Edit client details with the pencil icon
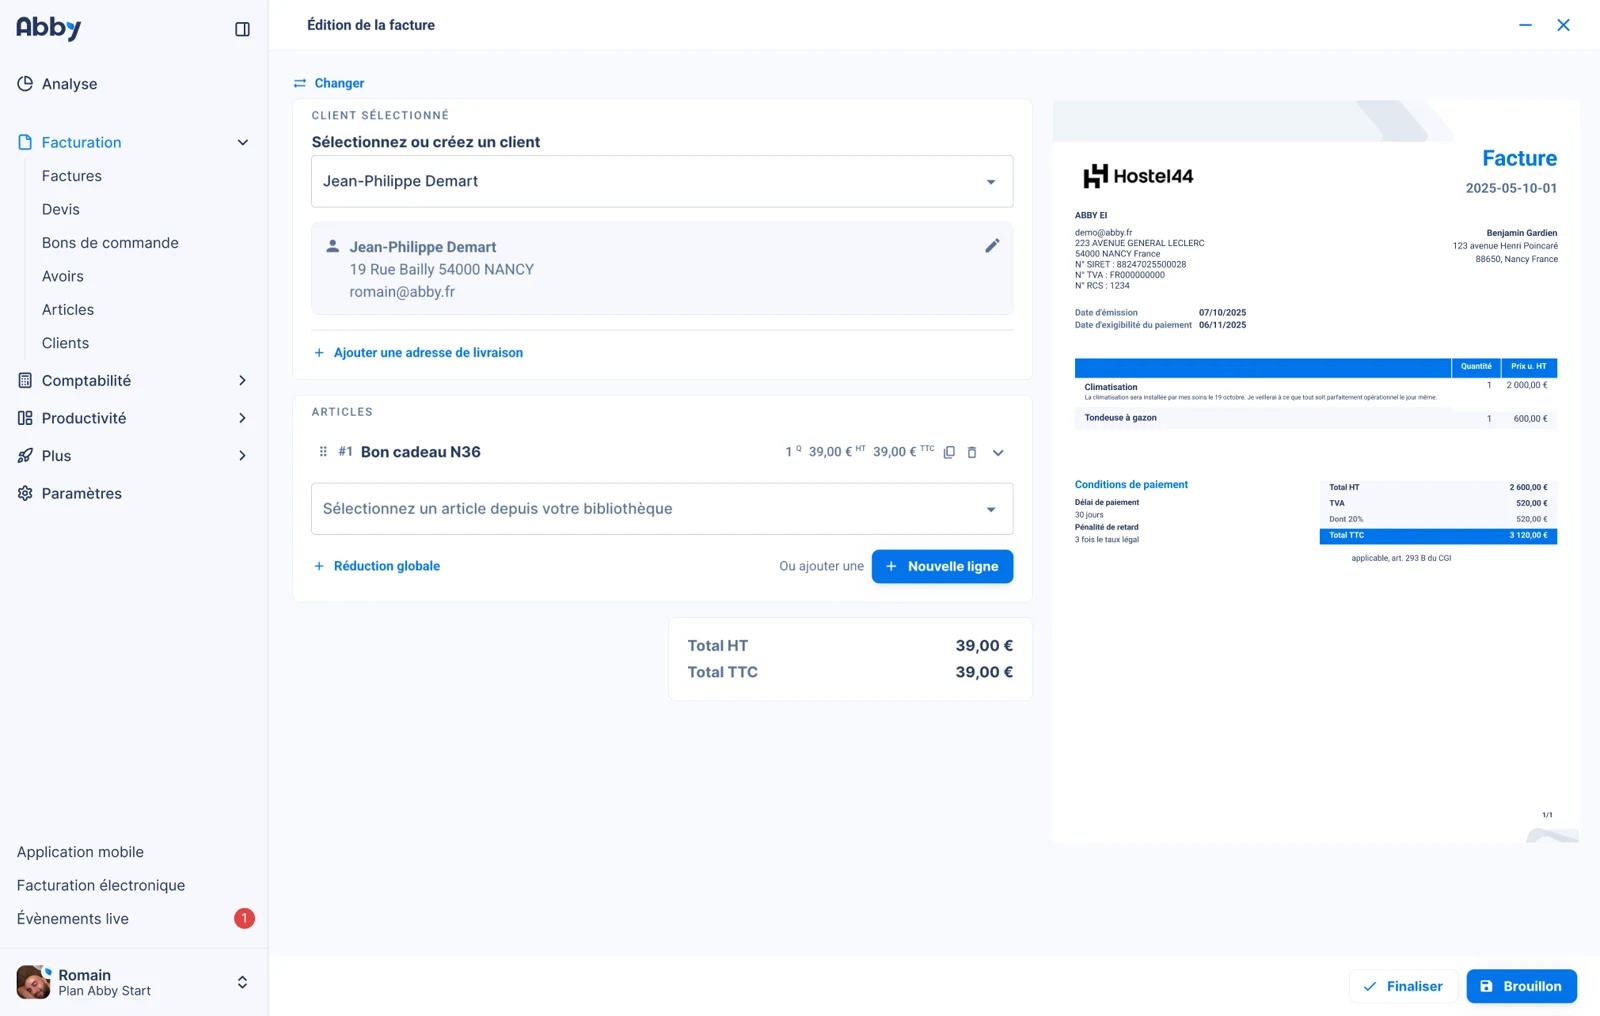 992,246
